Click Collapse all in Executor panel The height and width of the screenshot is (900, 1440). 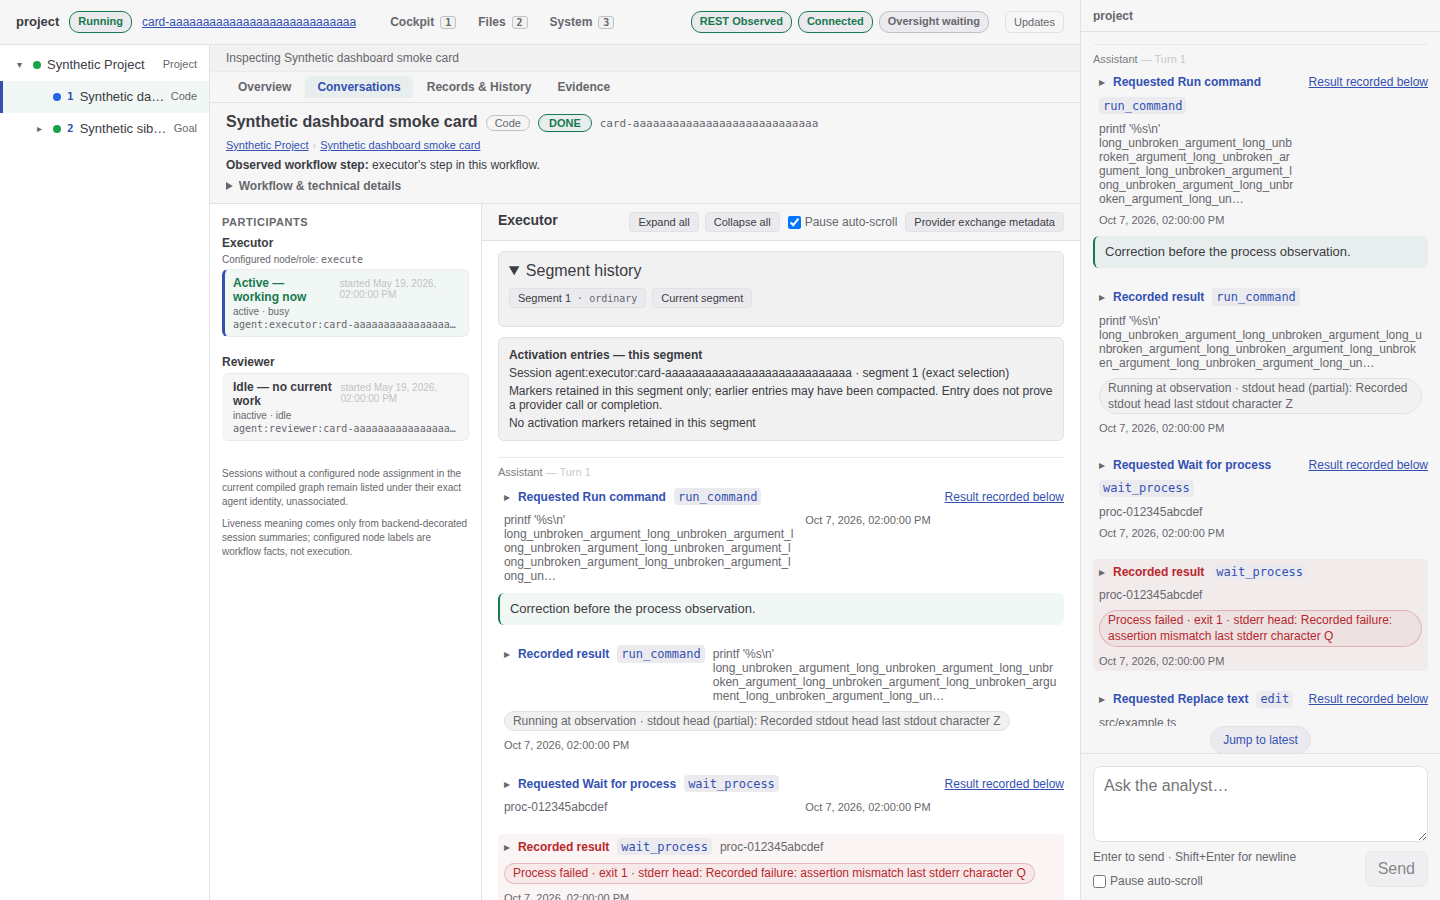(742, 222)
